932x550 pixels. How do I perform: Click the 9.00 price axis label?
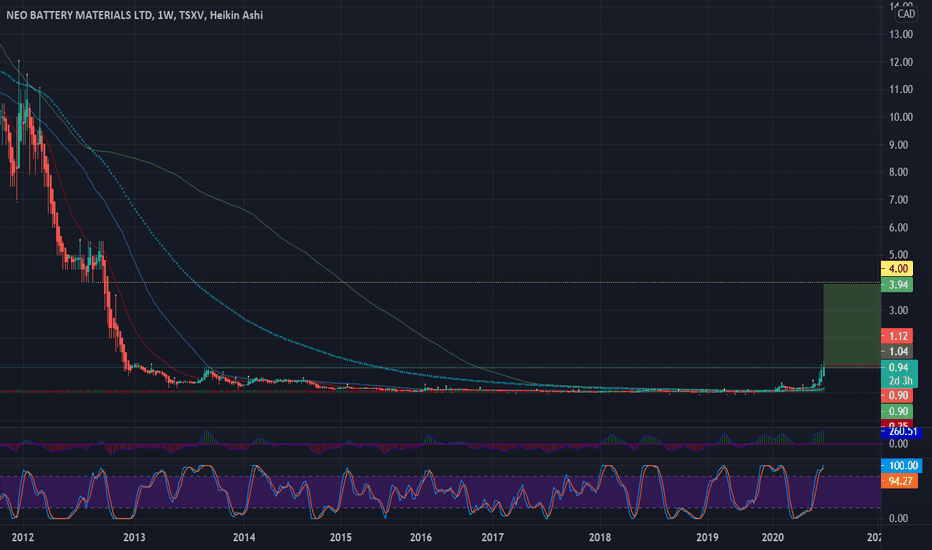coord(898,145)
